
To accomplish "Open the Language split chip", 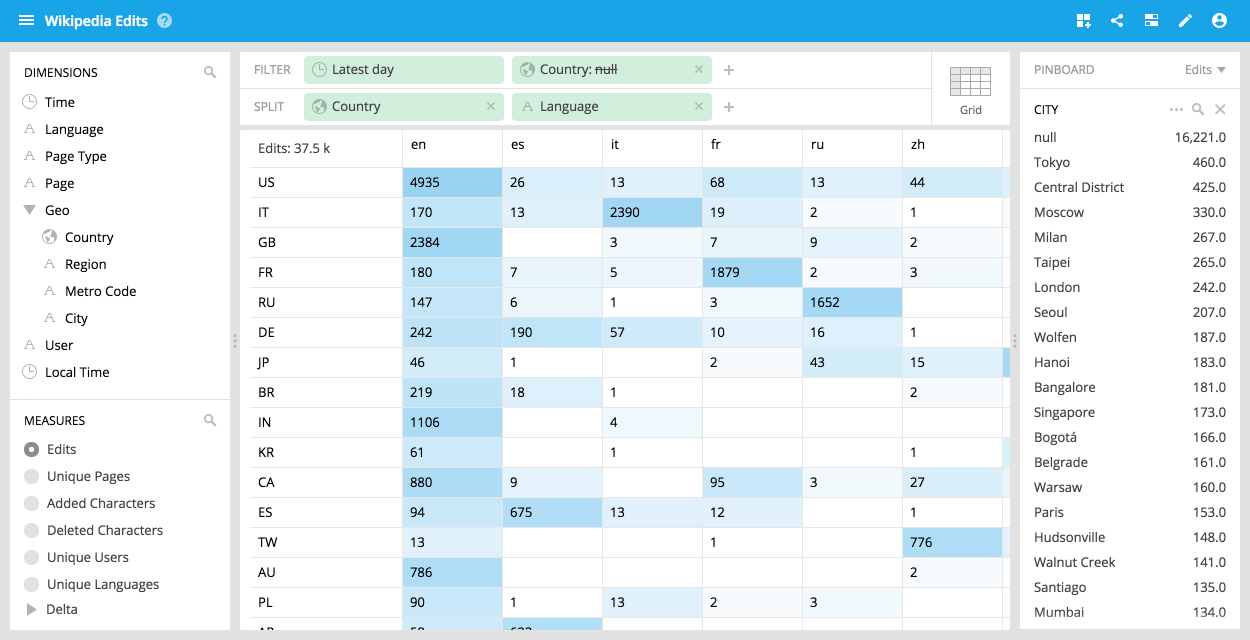I will click(x=612, y=106).
